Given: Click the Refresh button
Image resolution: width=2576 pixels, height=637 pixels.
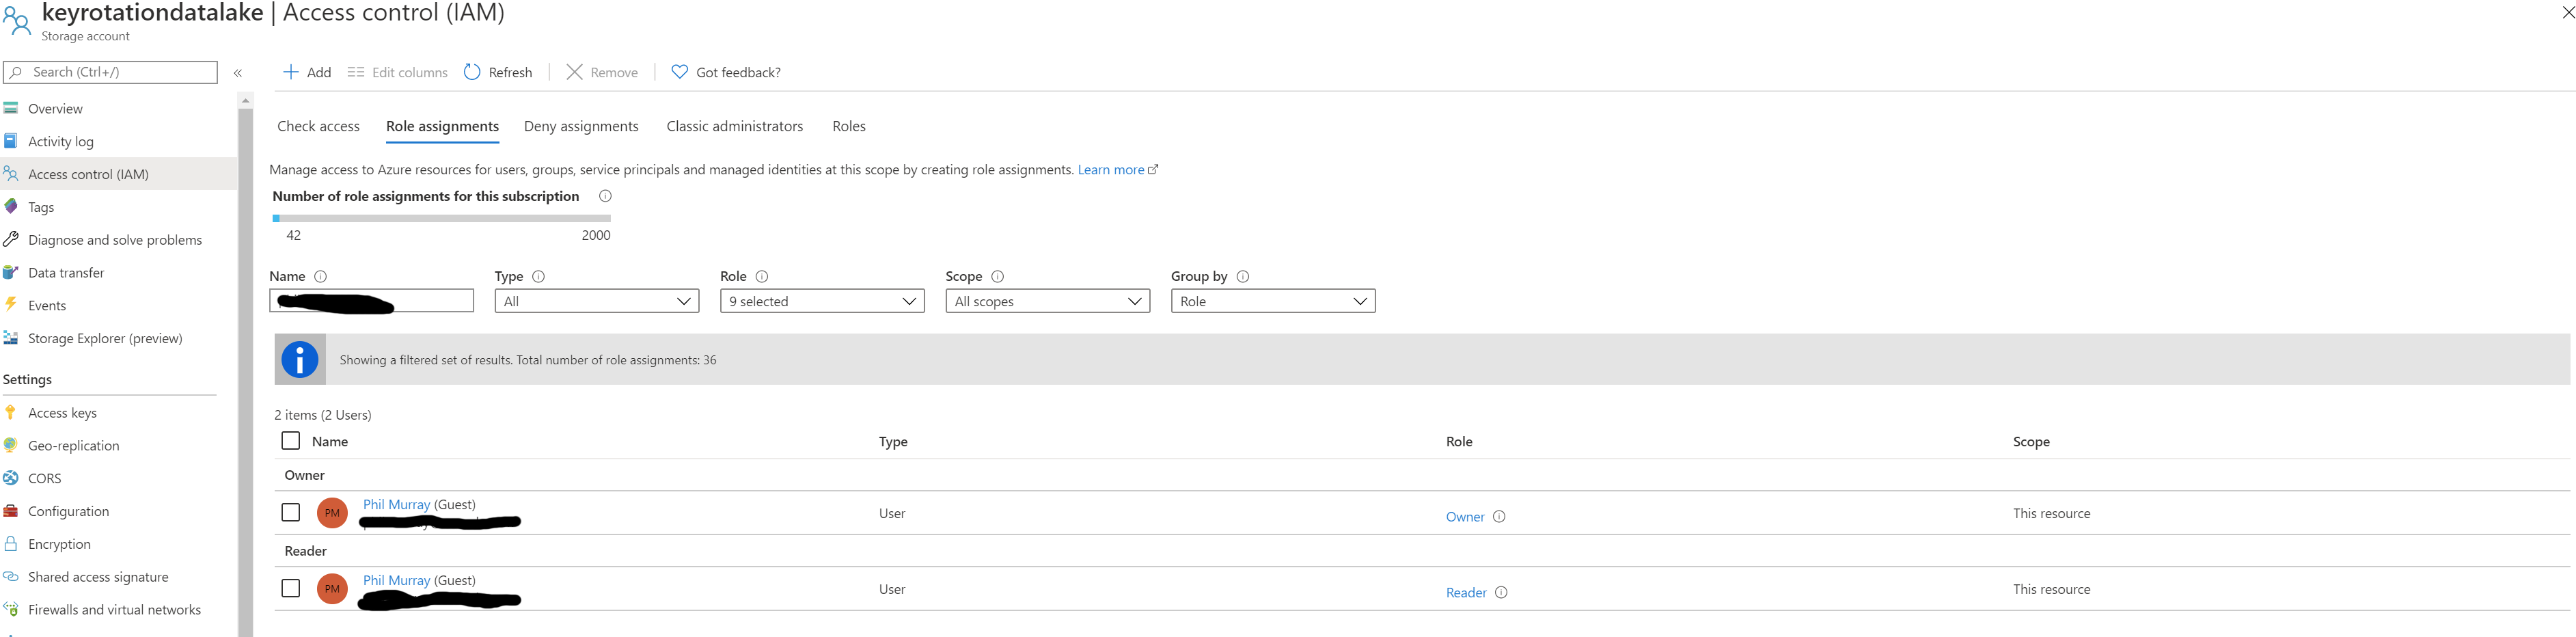Looking at the screenshot, I should [x=498, y=73].
